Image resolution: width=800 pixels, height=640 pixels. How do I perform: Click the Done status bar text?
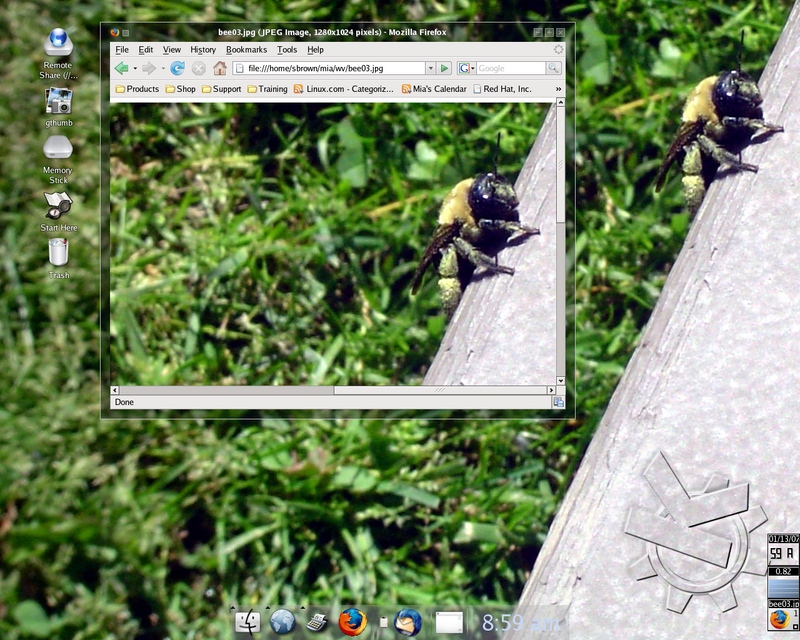pyautogui.click(x=124, y=402)
